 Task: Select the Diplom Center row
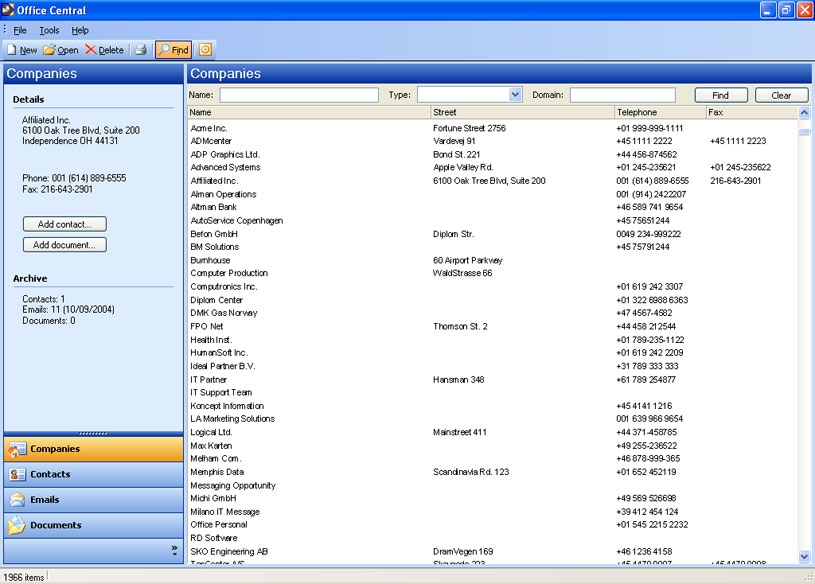[492, 300]
